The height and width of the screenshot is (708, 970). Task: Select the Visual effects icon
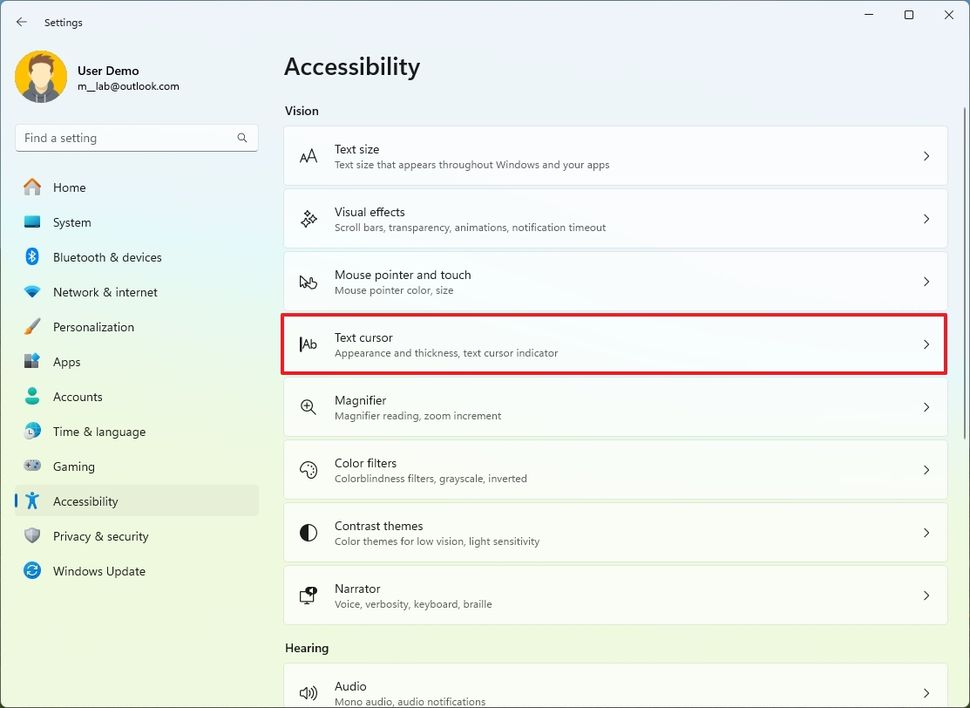tap(308, 219)
